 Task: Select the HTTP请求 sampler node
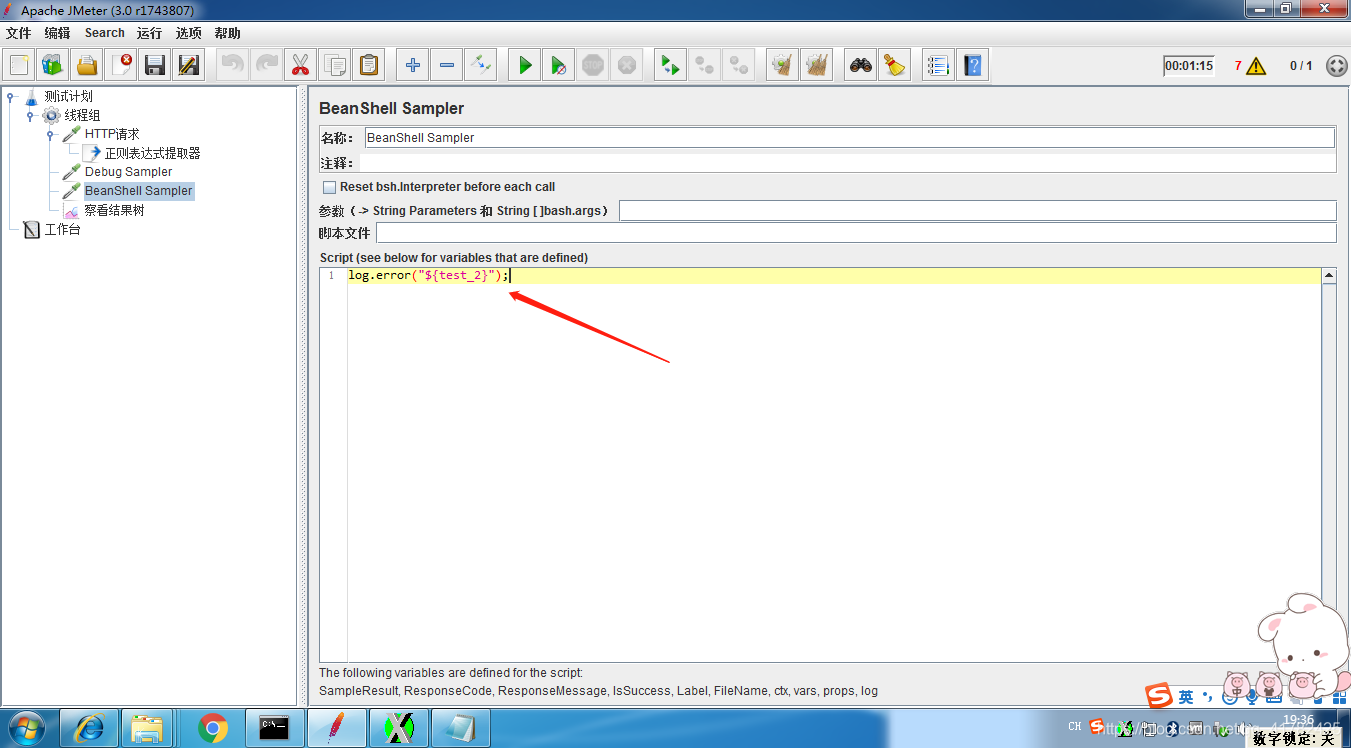click(x=112, y=134)
